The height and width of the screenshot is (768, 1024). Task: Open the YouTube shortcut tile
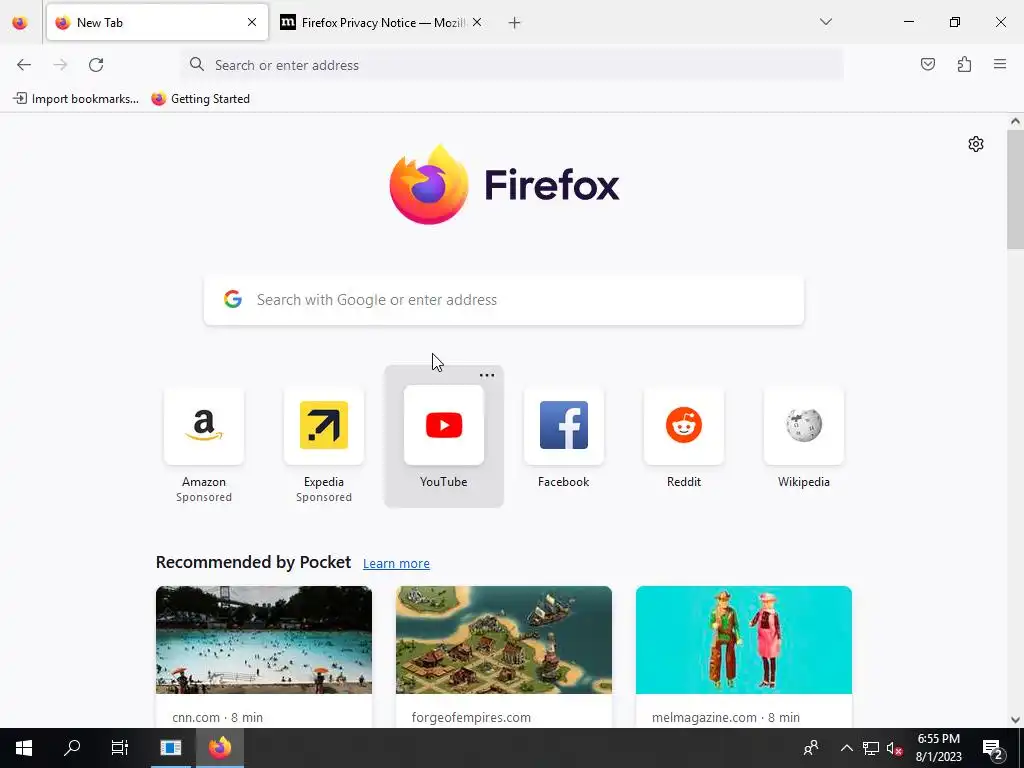[443, 436]
